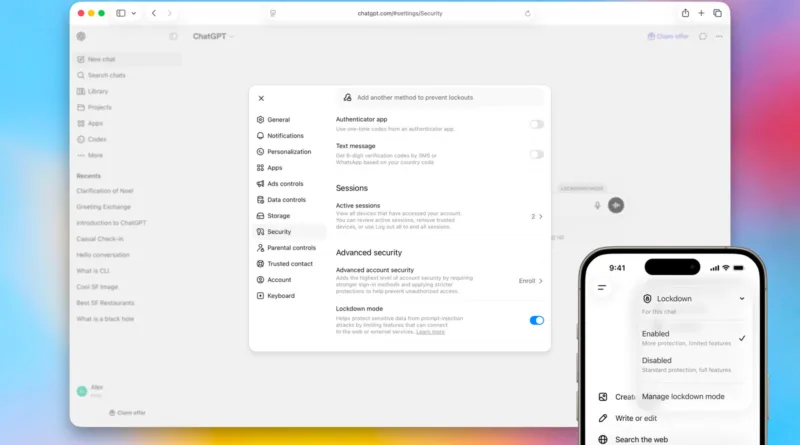Click Claim offer at sidebar bottom
800x445 pixels.
tap(128, 412)
